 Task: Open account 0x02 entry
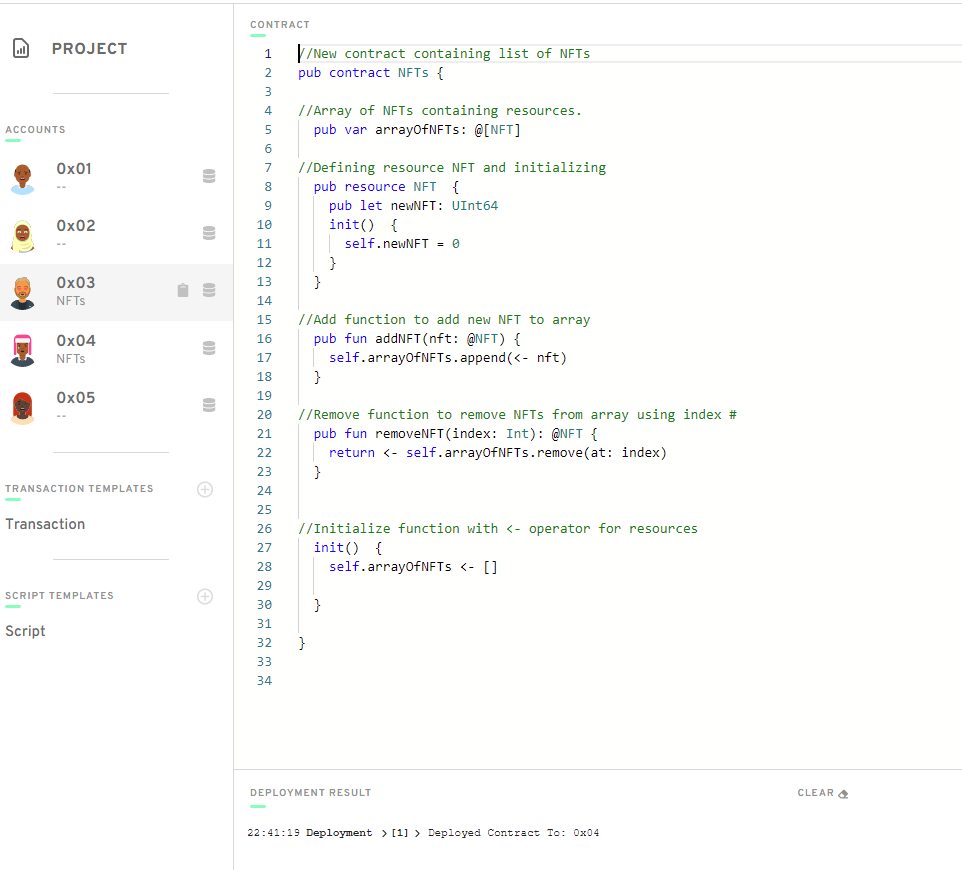click(117, 235)
